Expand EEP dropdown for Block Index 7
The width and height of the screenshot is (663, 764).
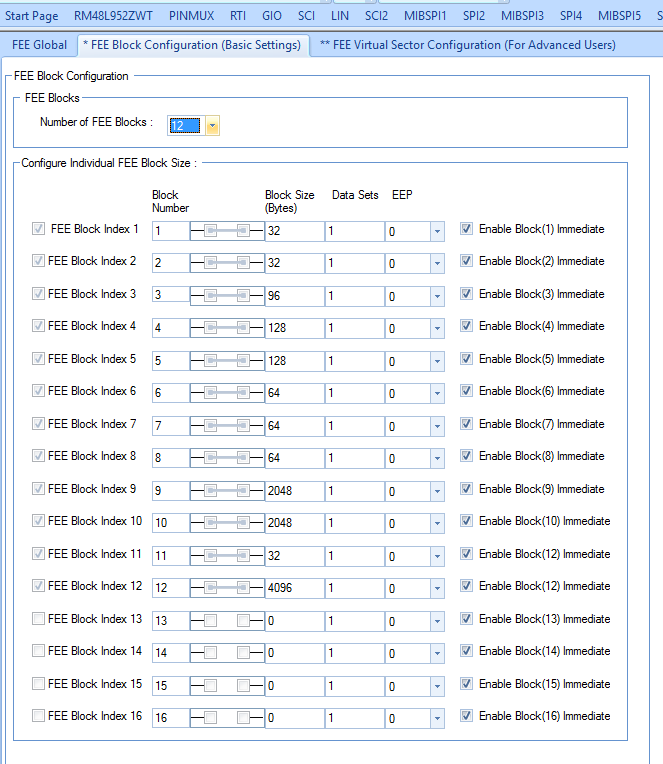tap(437, 426)
